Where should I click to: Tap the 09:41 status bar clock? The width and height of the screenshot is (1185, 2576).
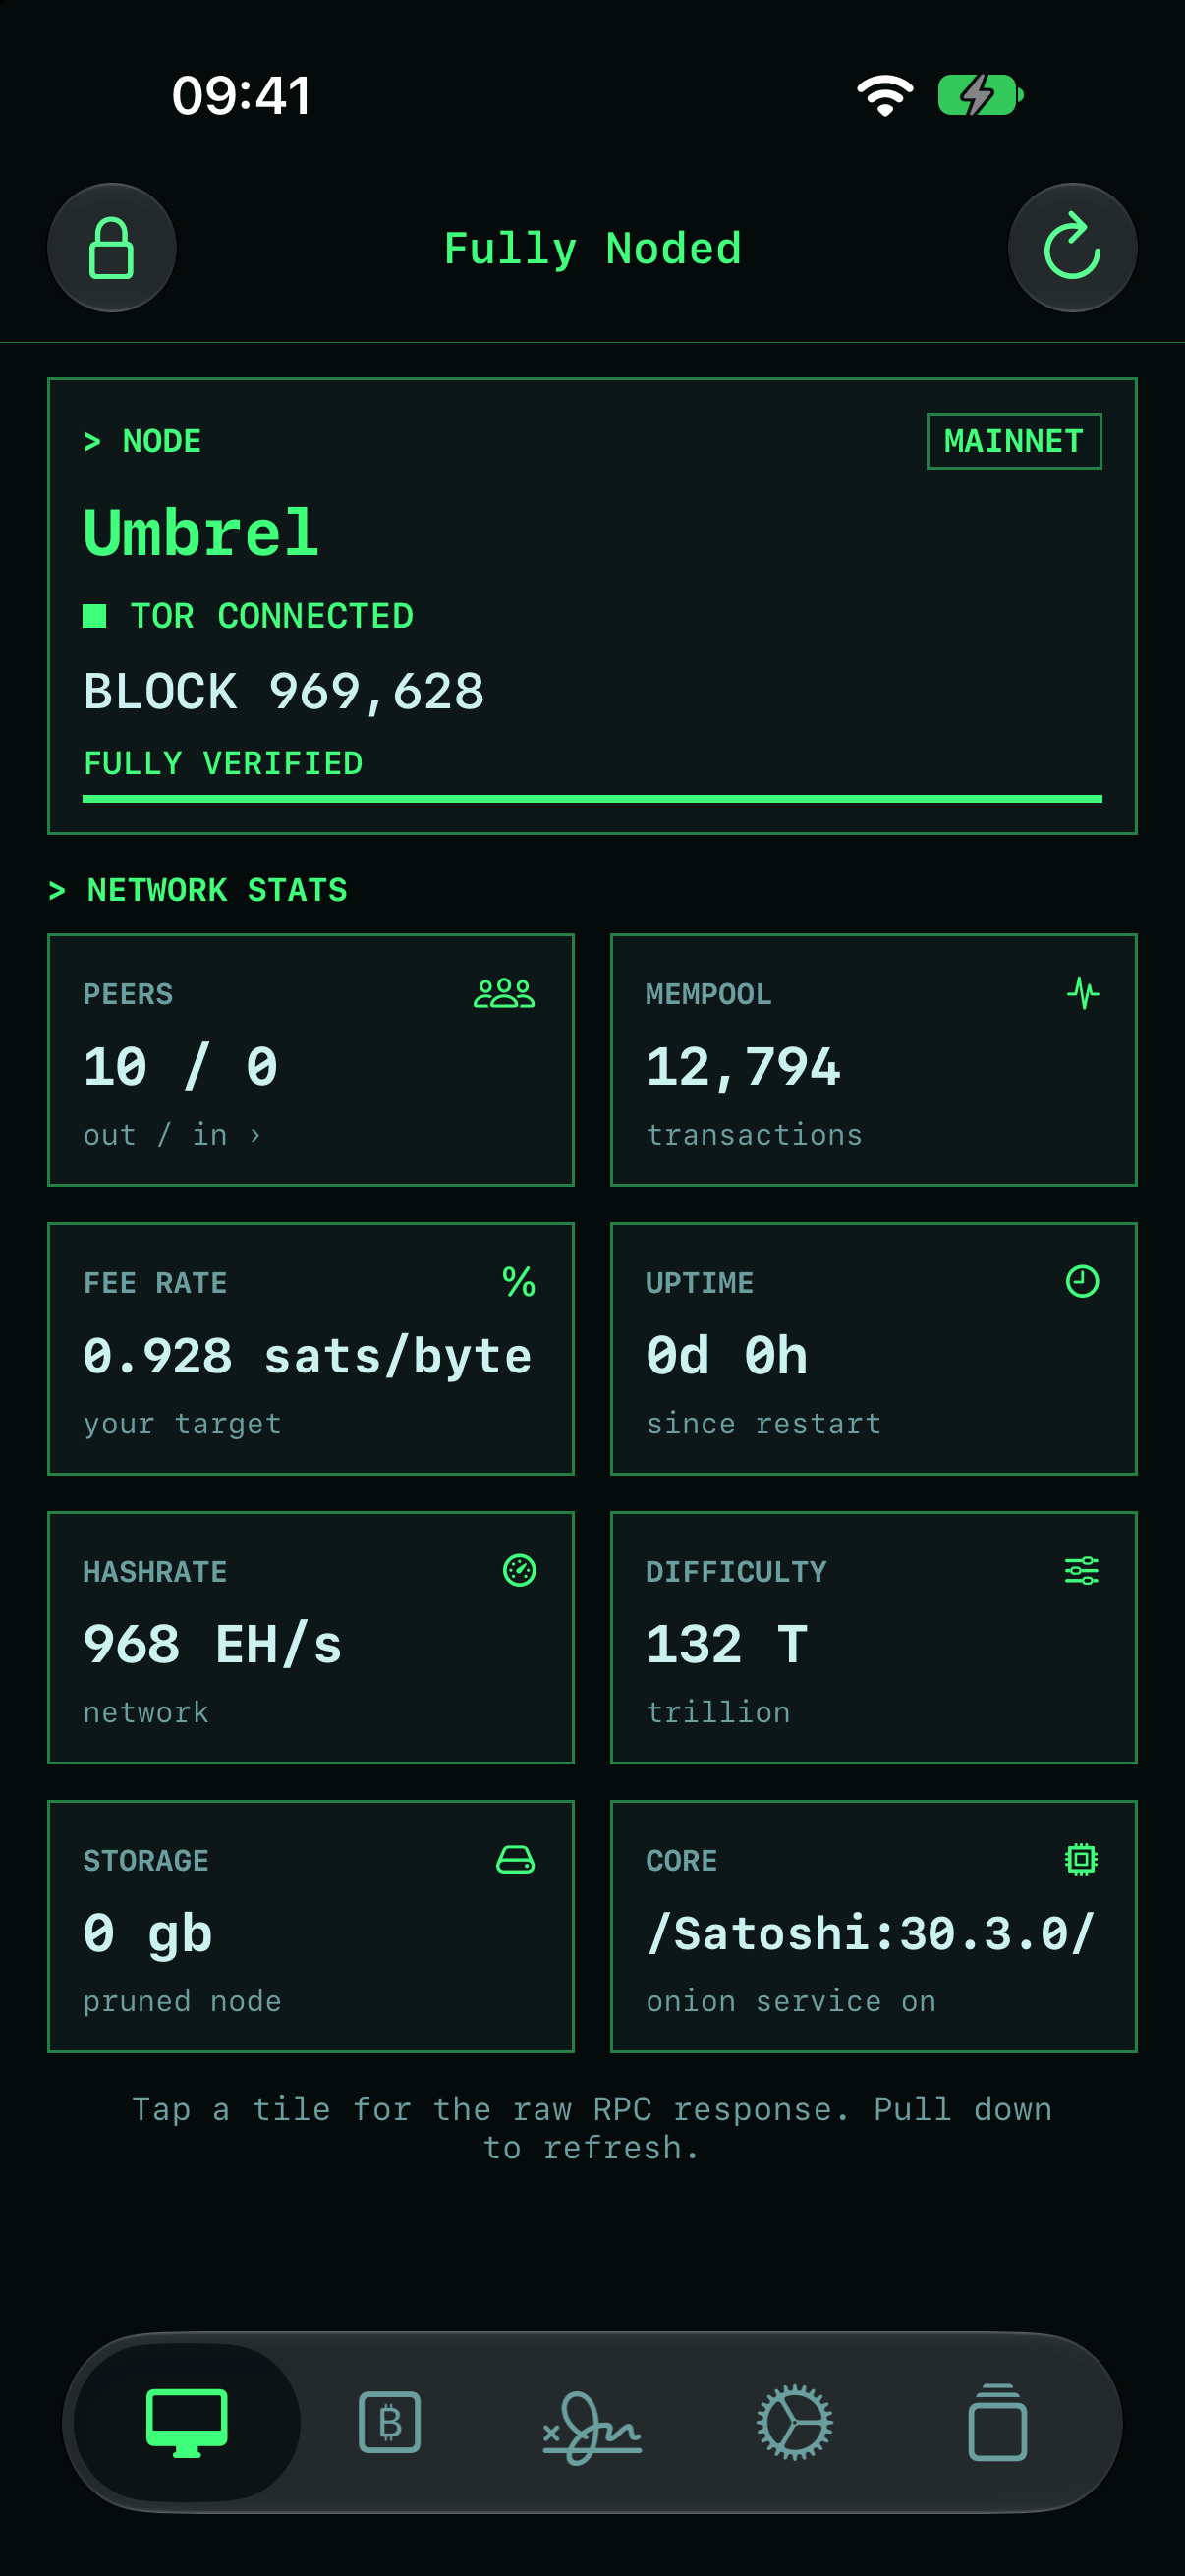pos(241,96)
